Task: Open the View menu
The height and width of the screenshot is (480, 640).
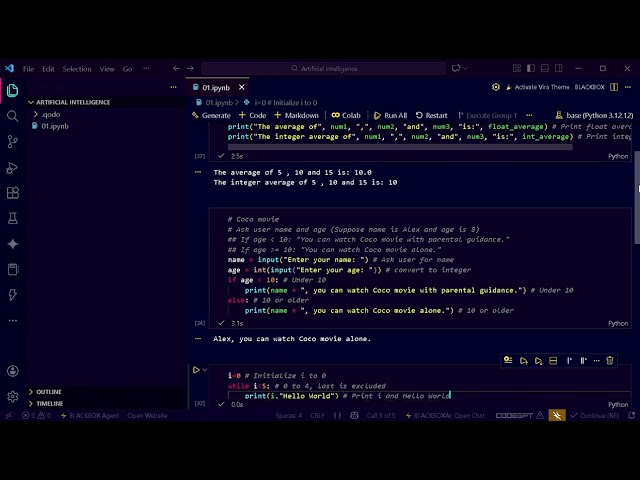Action: point(107,69)
